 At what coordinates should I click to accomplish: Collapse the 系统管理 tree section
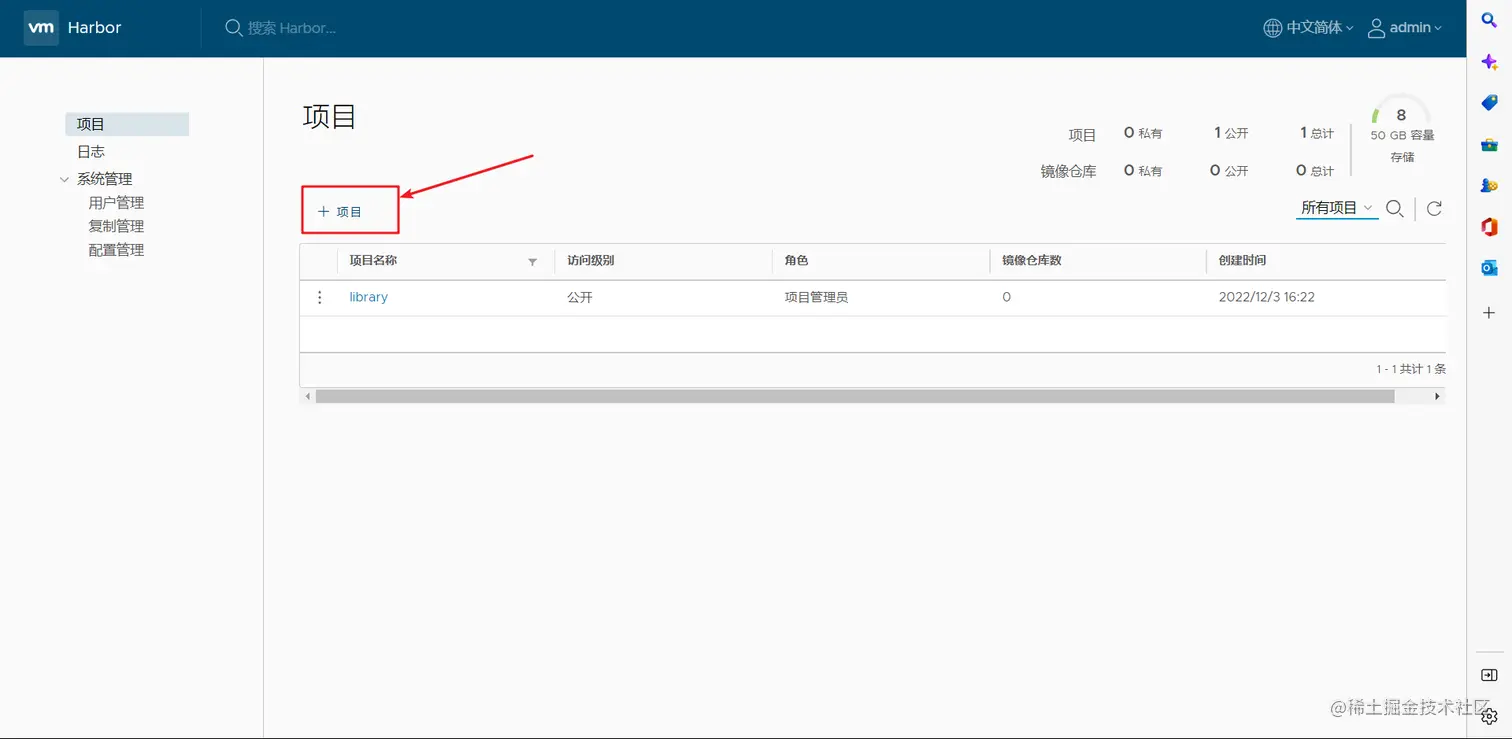click(x=65, y=180)
